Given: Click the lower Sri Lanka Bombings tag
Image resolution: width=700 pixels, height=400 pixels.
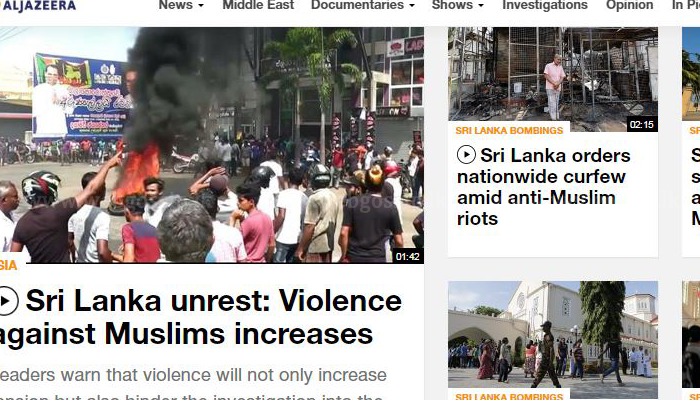Looking at the screenshot, I should coord(509,396).
